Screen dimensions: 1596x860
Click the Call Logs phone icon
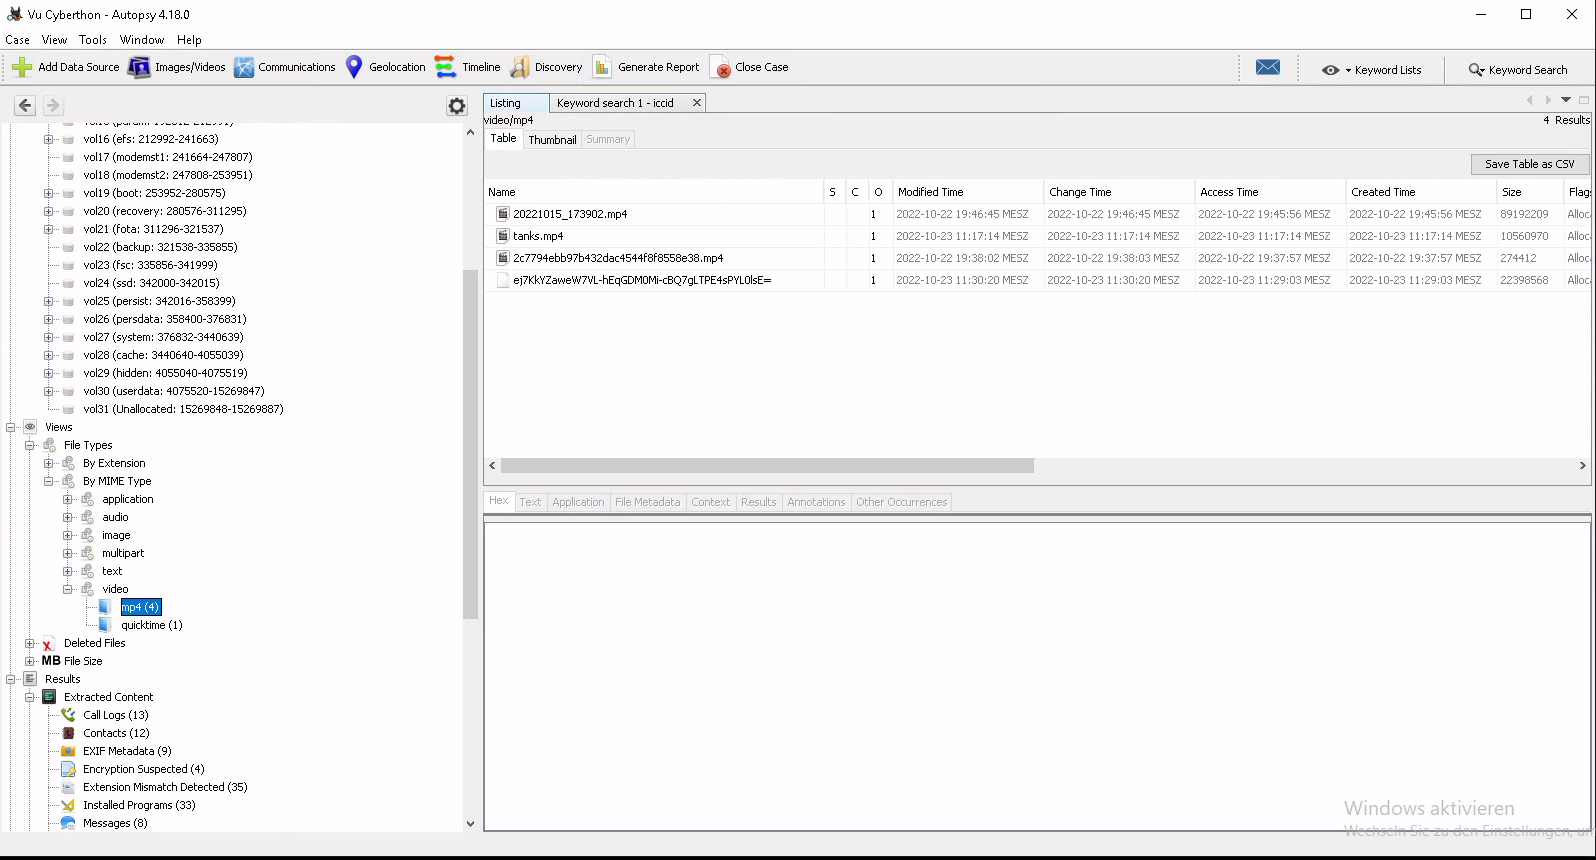[68, 715]
